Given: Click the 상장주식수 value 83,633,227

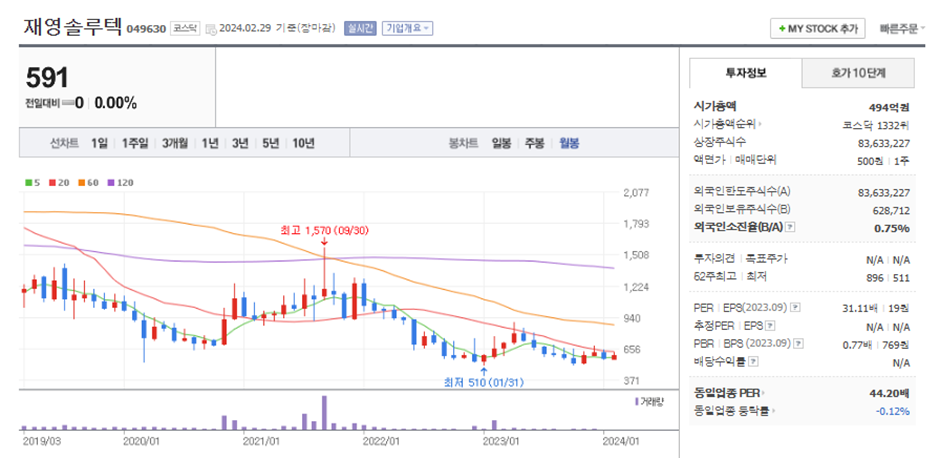Looking at the screenshot, I should tap(884, 143).
